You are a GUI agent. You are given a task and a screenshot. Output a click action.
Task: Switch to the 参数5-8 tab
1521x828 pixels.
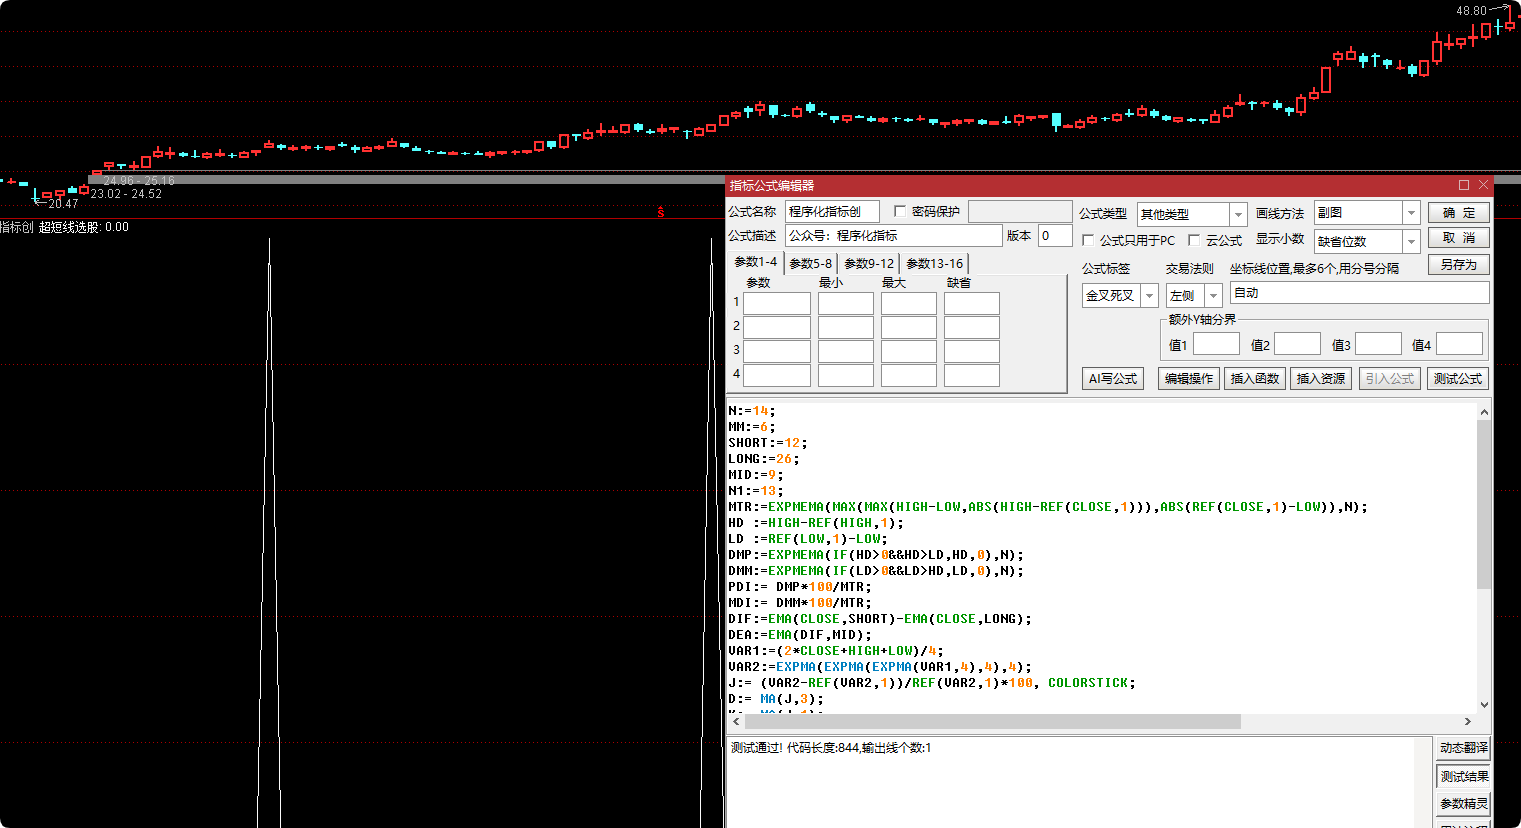coord(810,264)
